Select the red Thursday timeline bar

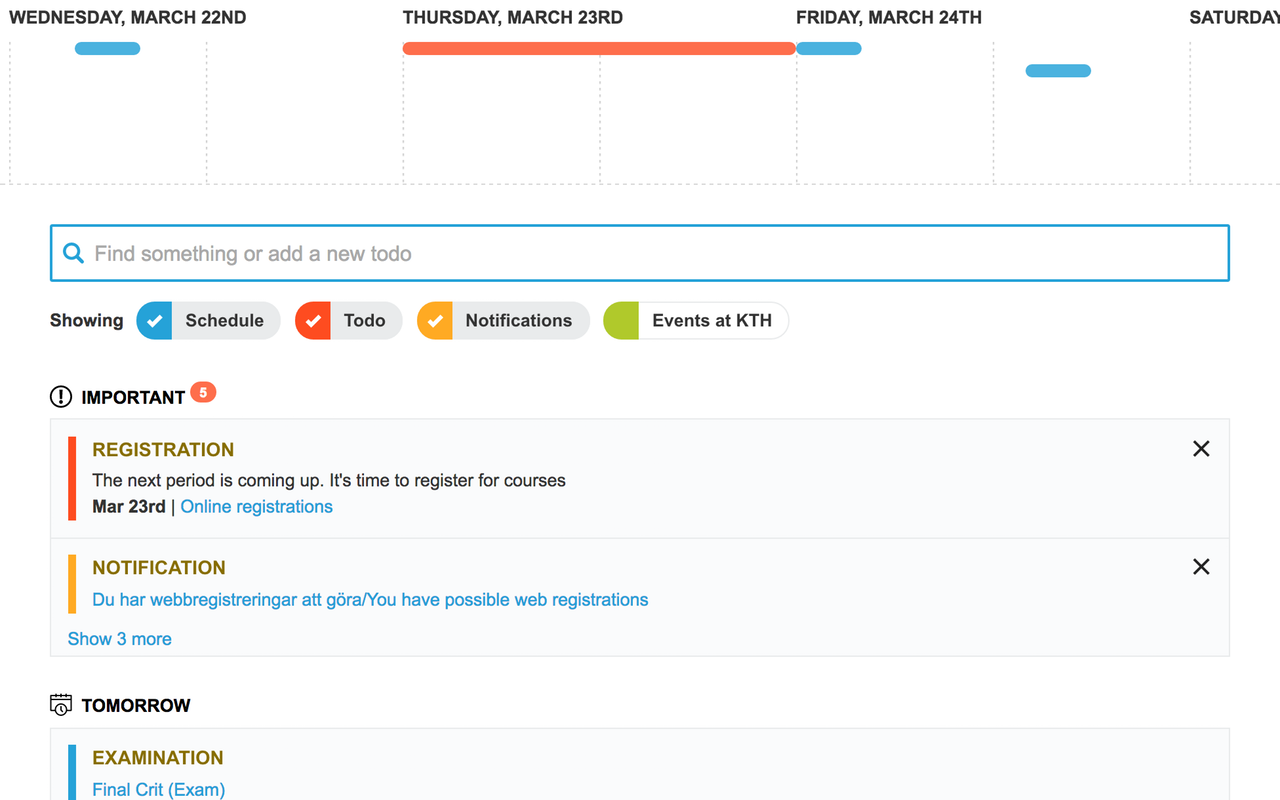(599, 48)
